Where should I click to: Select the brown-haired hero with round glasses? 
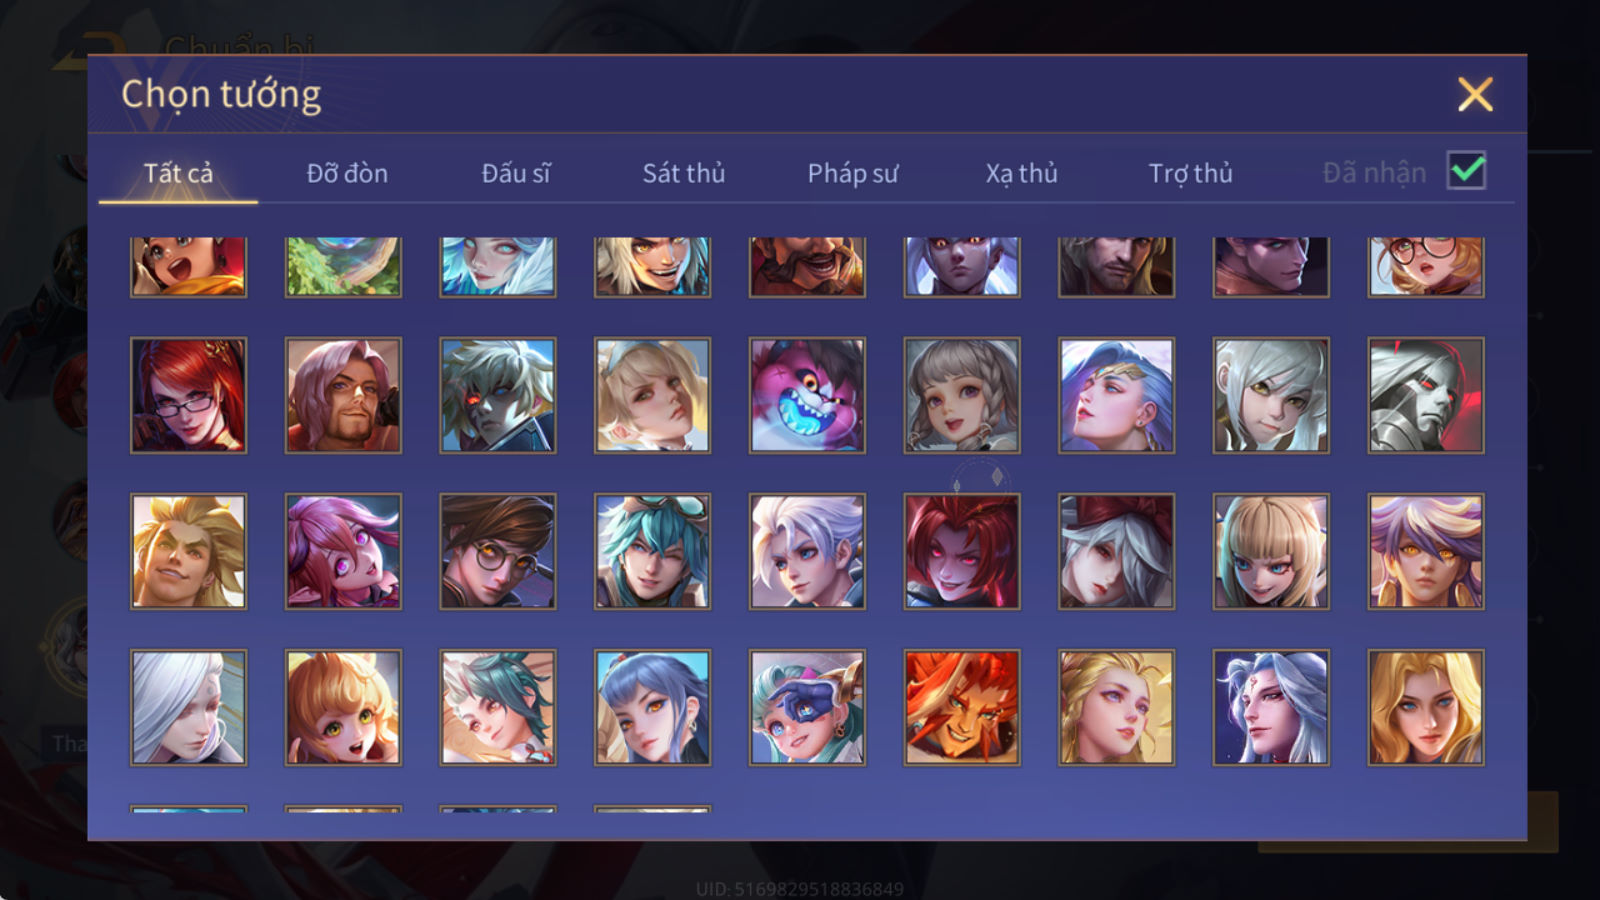498,551
